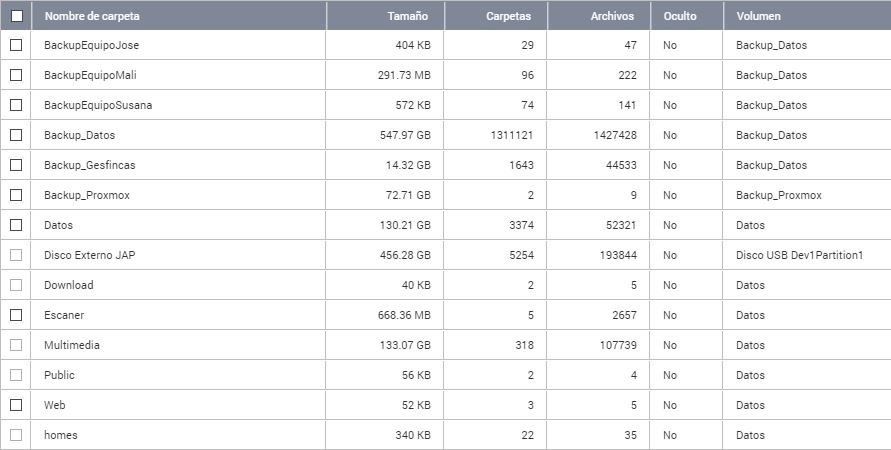This screenshot has width=891, height=450.
Task: Check the Web folder checkbox
Action: pyautogui.click(x=16, y=405)
